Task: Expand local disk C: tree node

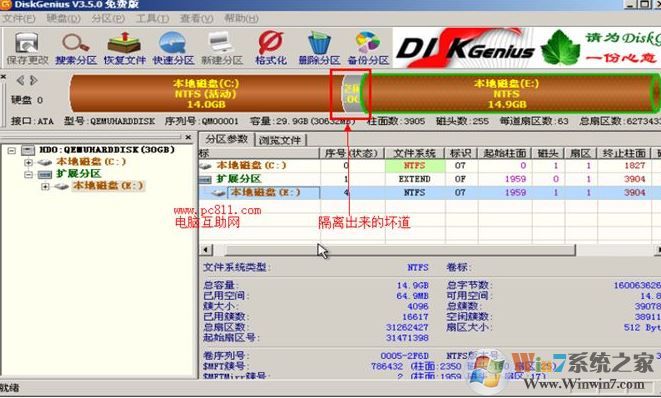Action: point(28,162)
